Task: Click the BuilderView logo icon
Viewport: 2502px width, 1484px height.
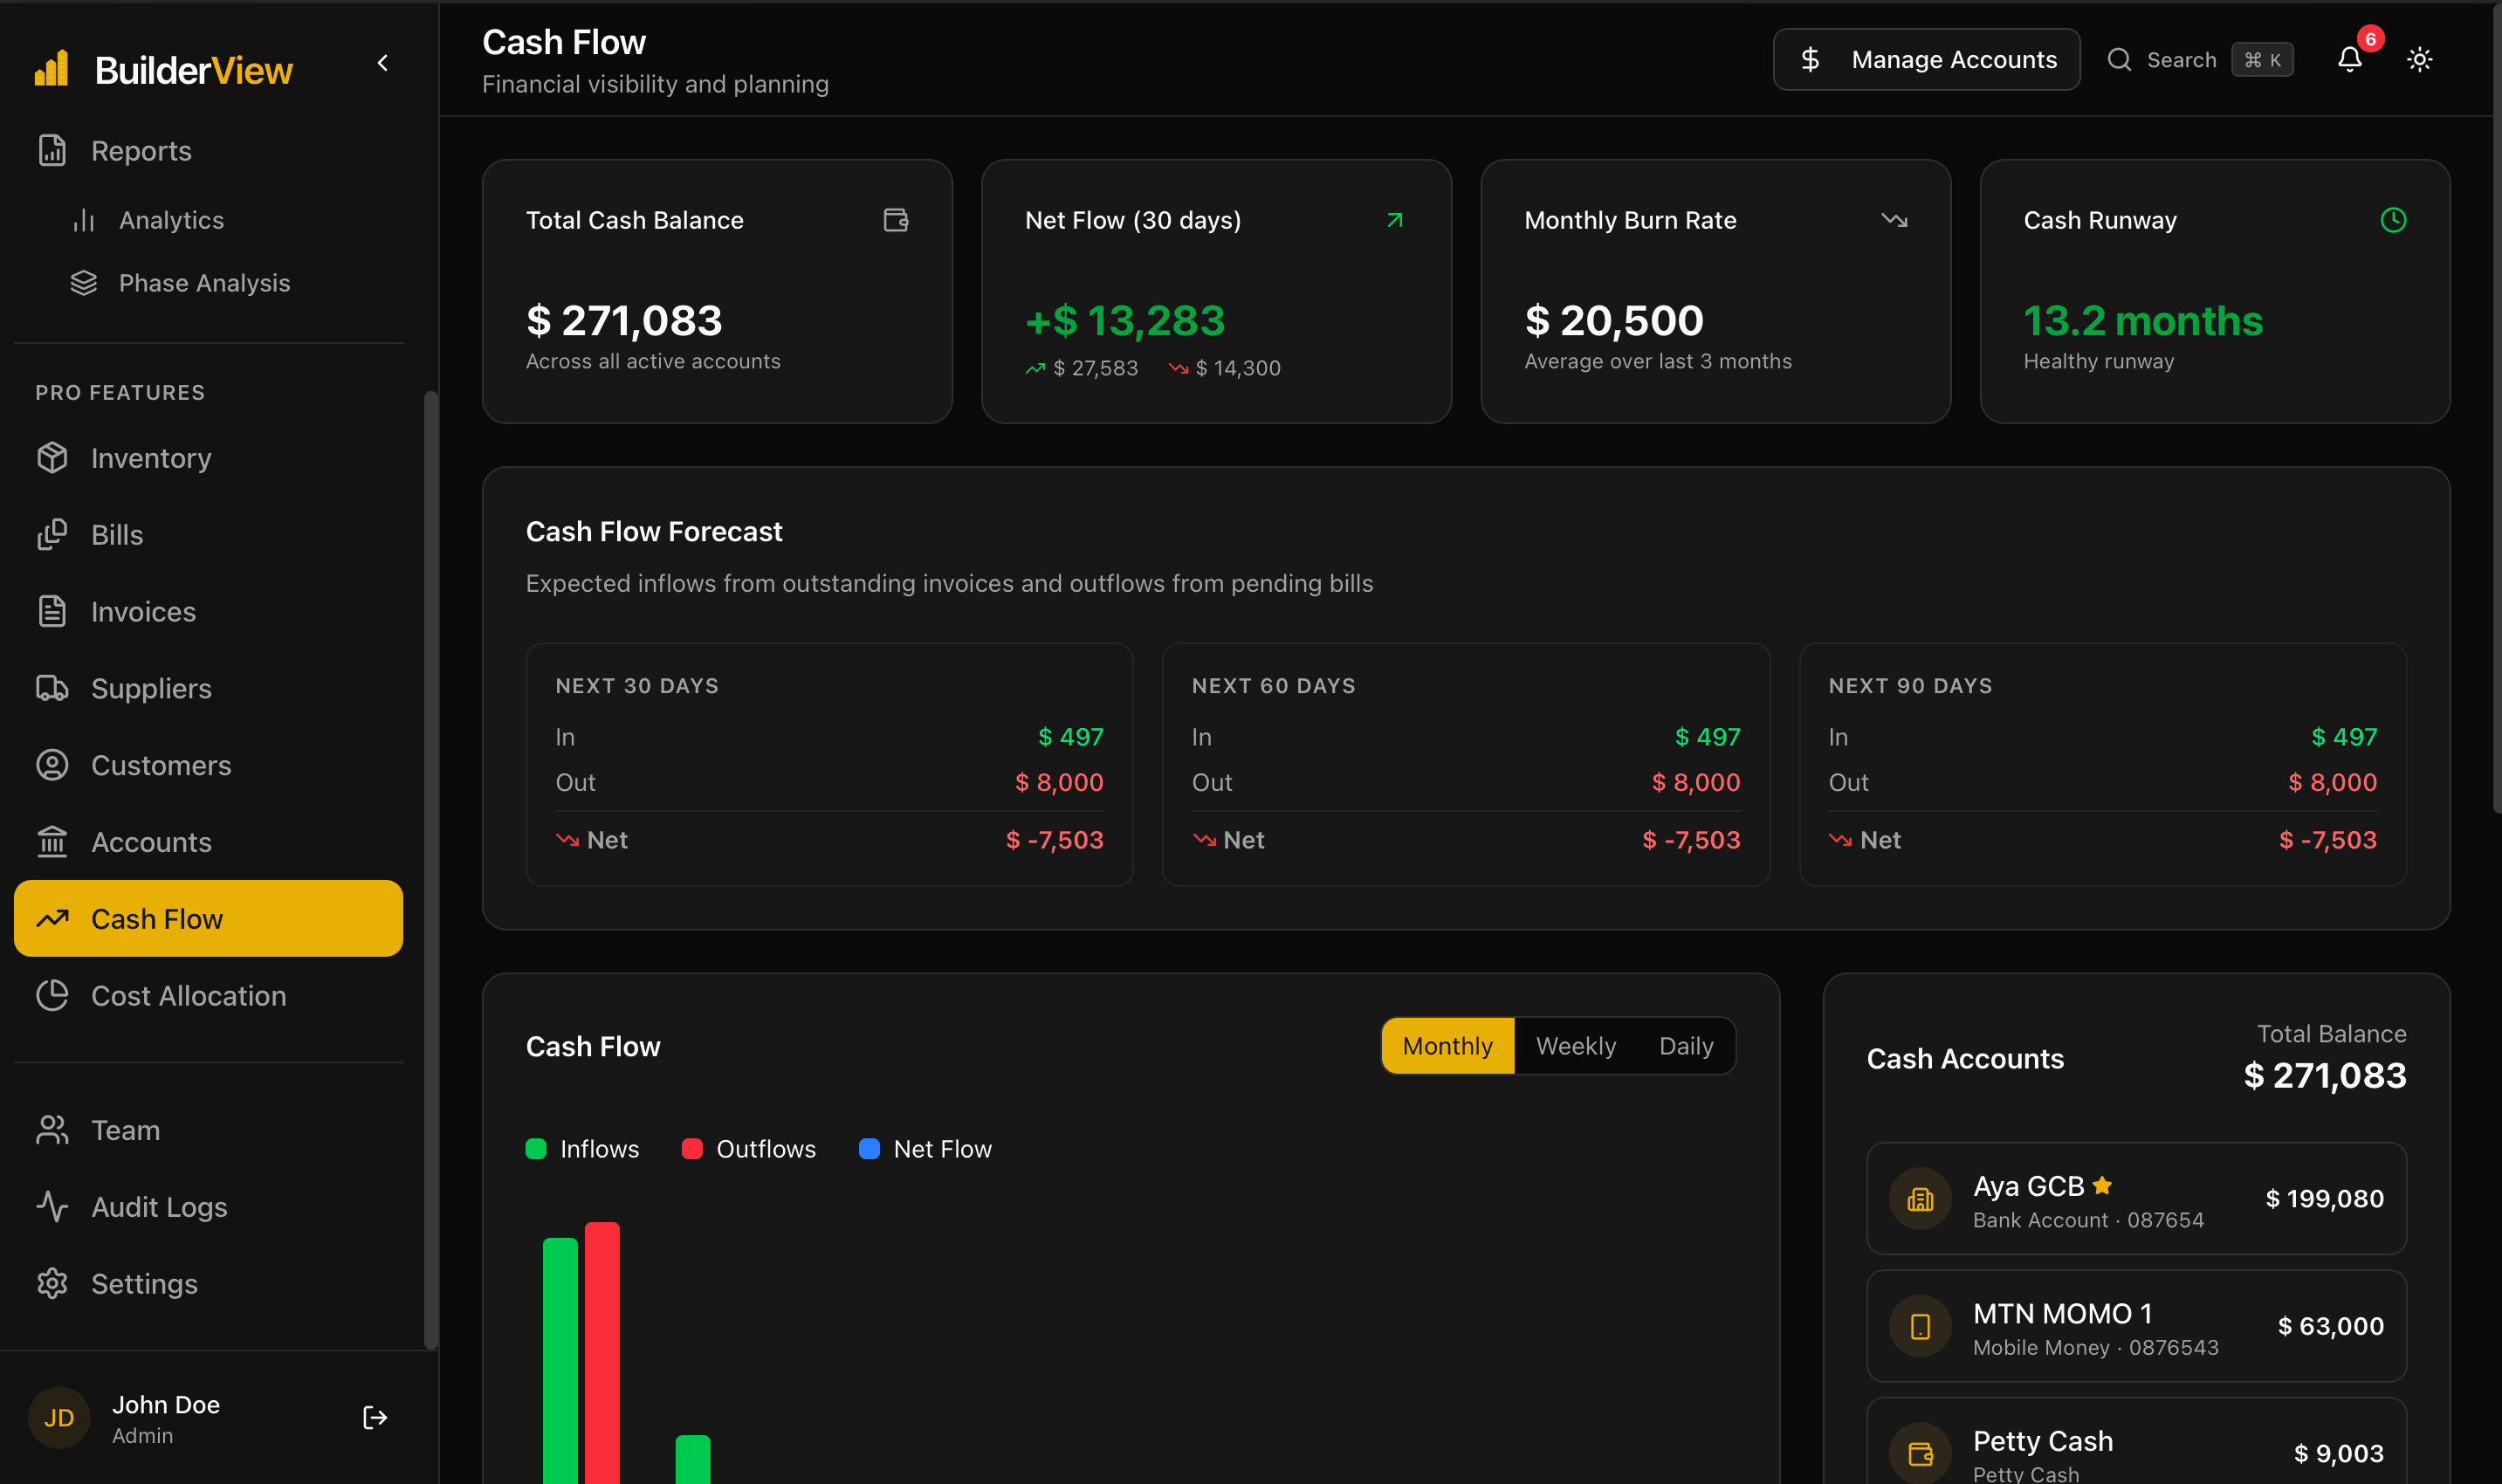Action: [52, 68]
